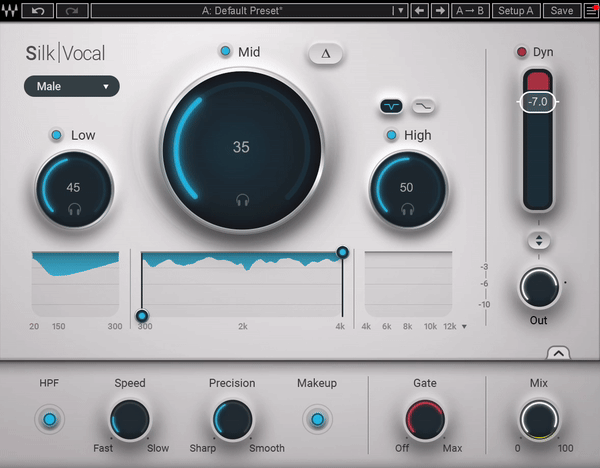Click the 100 label under Mix
600x468 pixels.
(565, 448)
